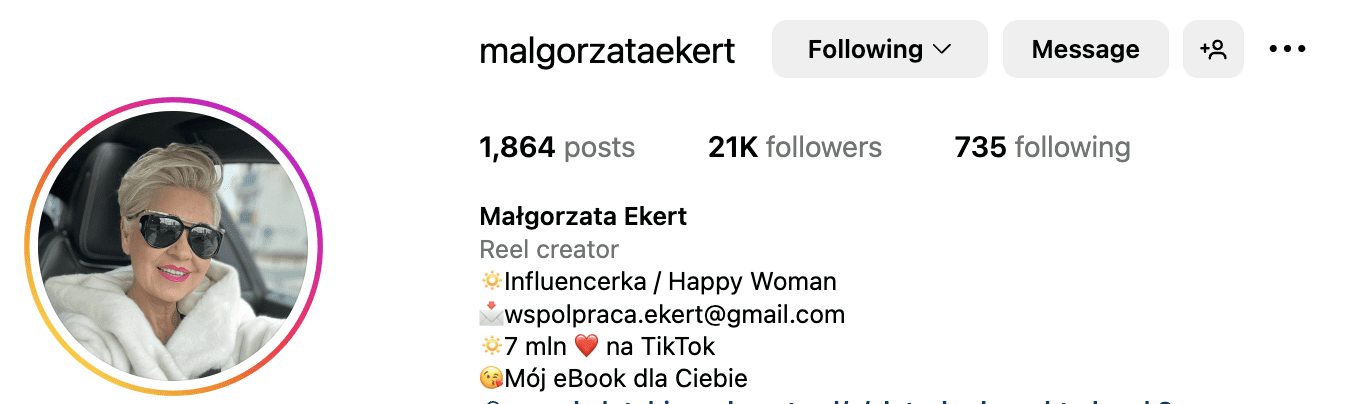Send a message via Message button
Screen dimensions: 1348x404
[x=1085, y=49]
